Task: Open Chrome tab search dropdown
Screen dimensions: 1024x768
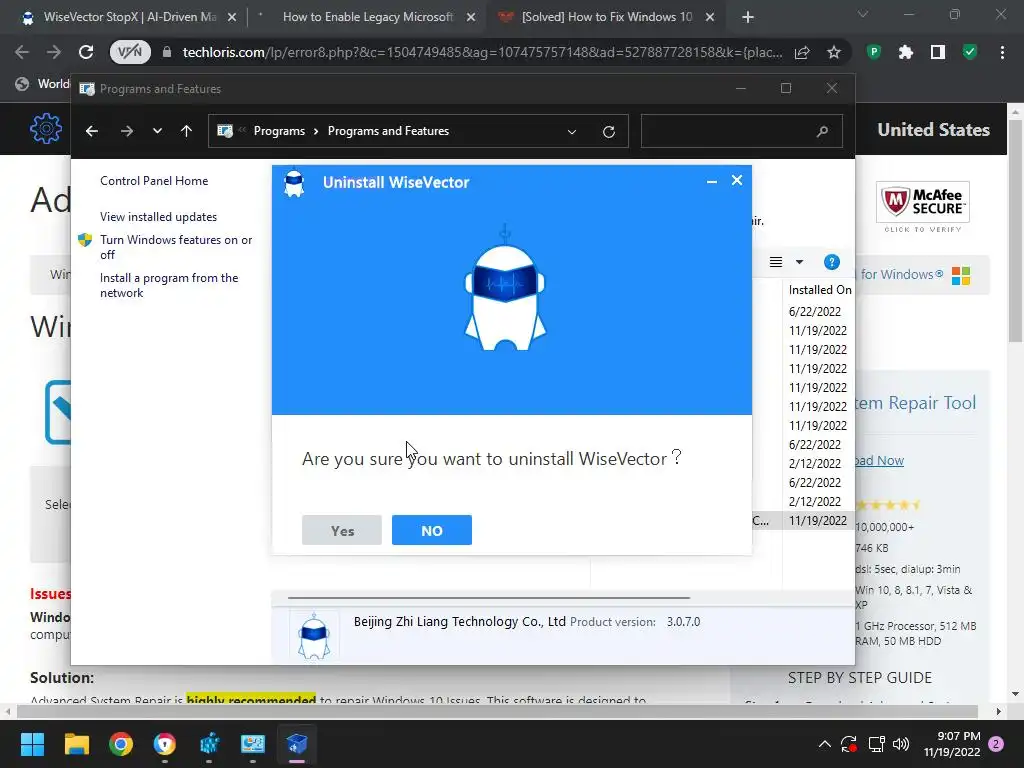Action: [x=863, y=14]
